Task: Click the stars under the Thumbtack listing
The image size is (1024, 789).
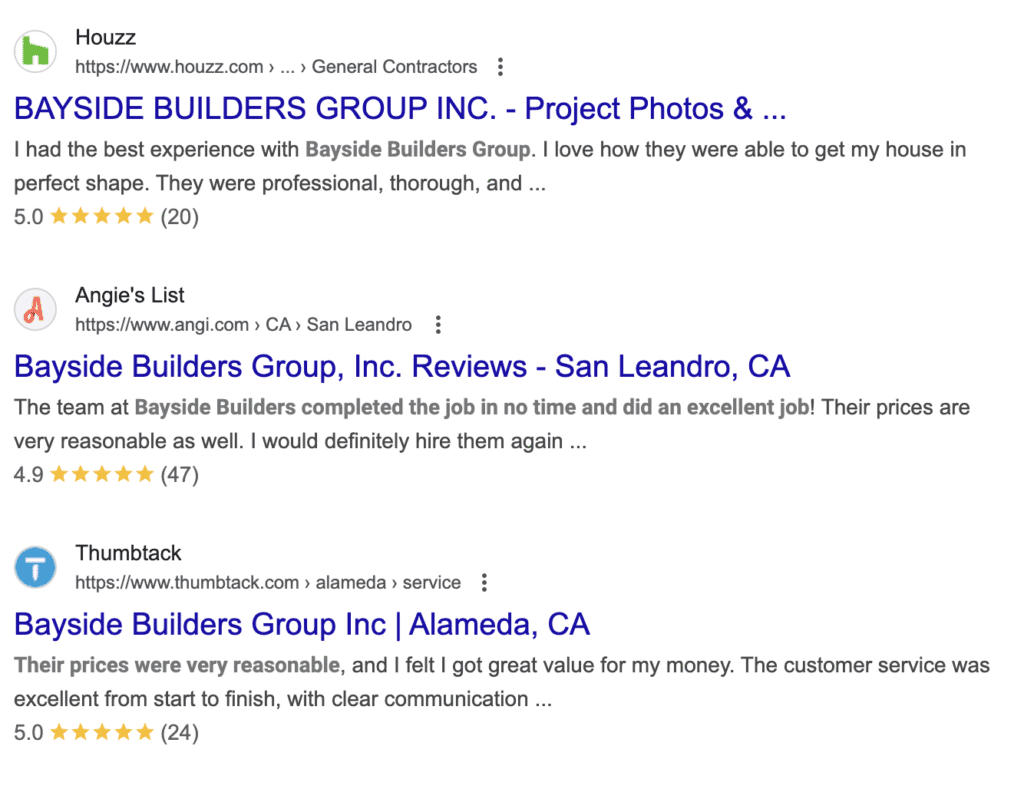Action: pos(100,731)
